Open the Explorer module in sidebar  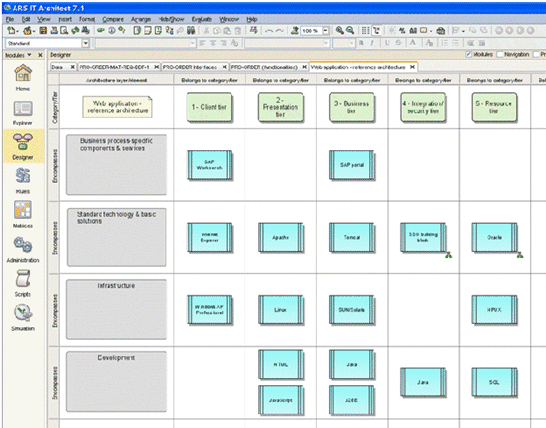pos(23,112)
